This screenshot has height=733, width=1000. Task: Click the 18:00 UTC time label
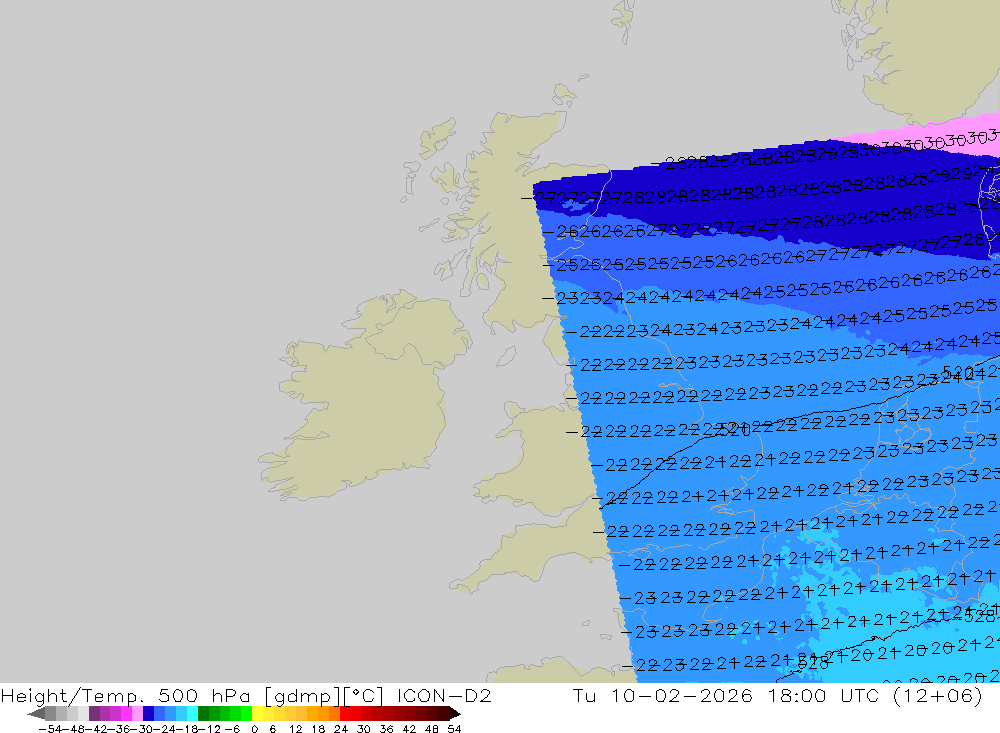click(823, 695)
